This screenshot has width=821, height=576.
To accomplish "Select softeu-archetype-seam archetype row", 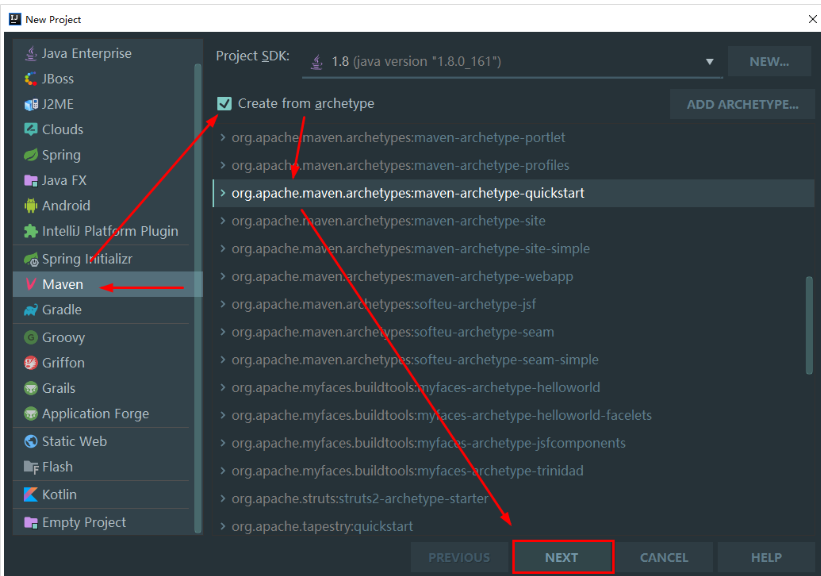I will 513,332.
